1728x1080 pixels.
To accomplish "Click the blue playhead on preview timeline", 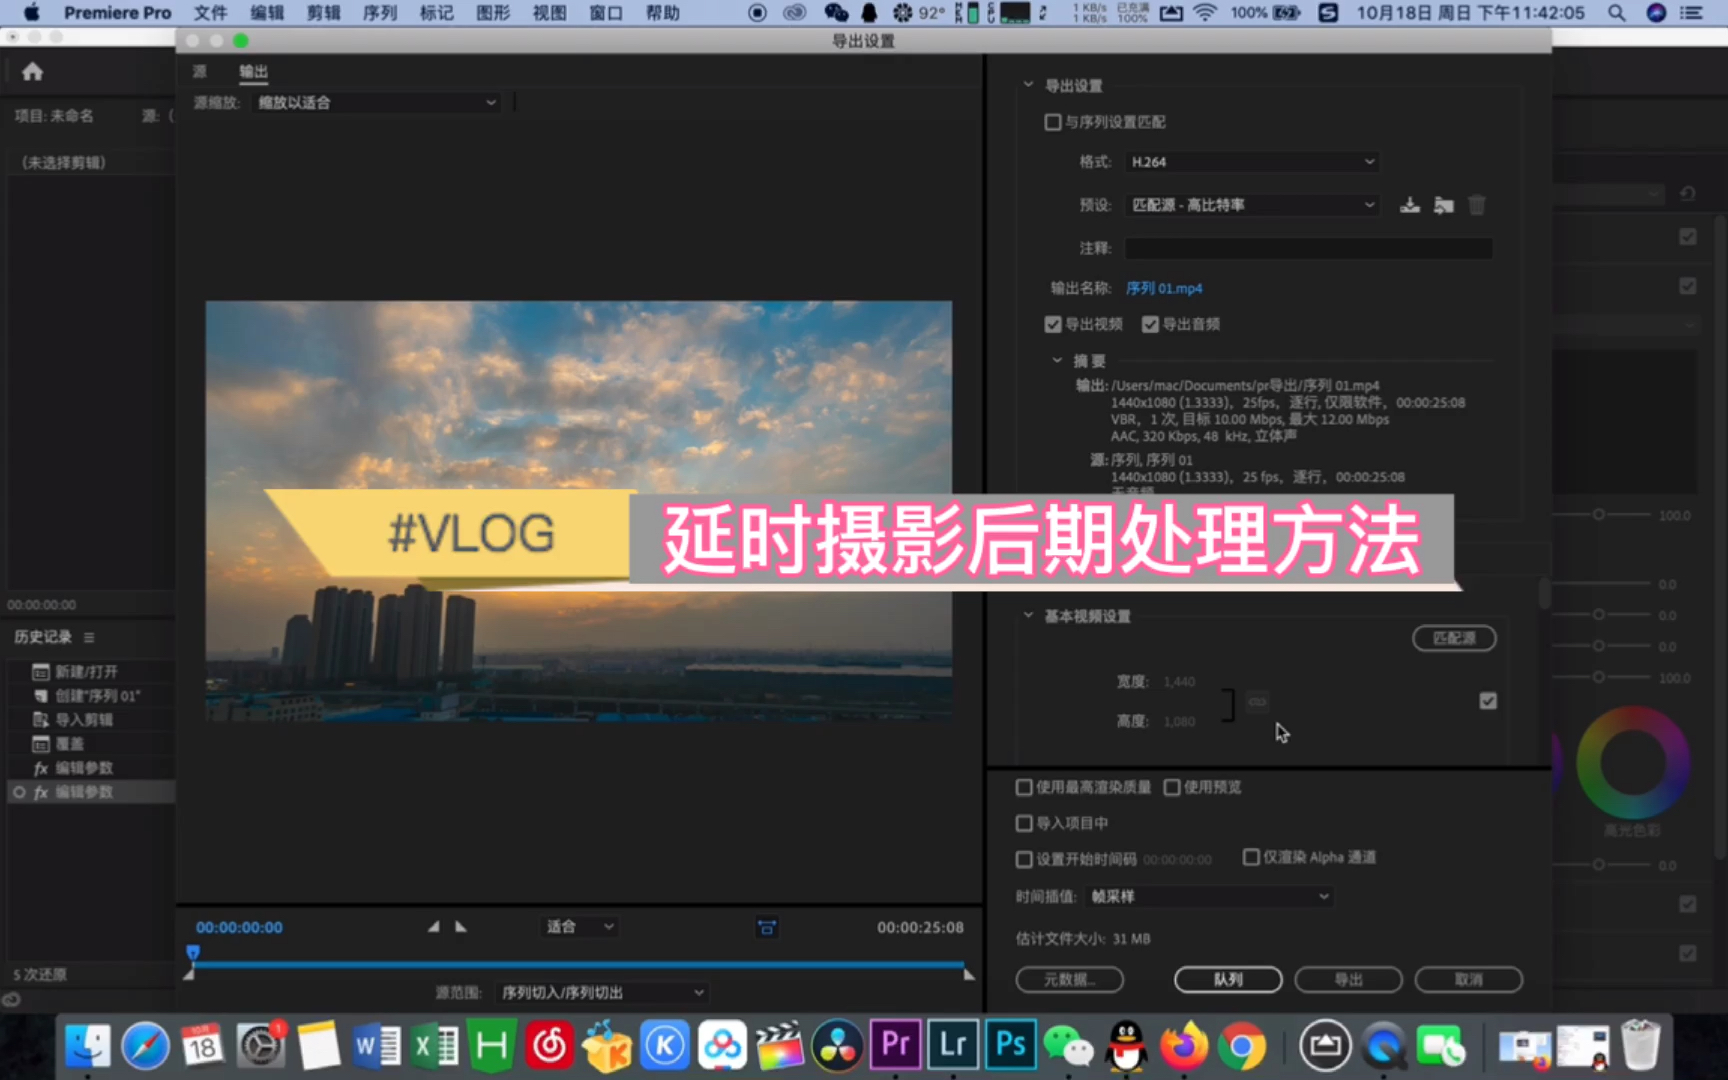I will coord(193,953).
